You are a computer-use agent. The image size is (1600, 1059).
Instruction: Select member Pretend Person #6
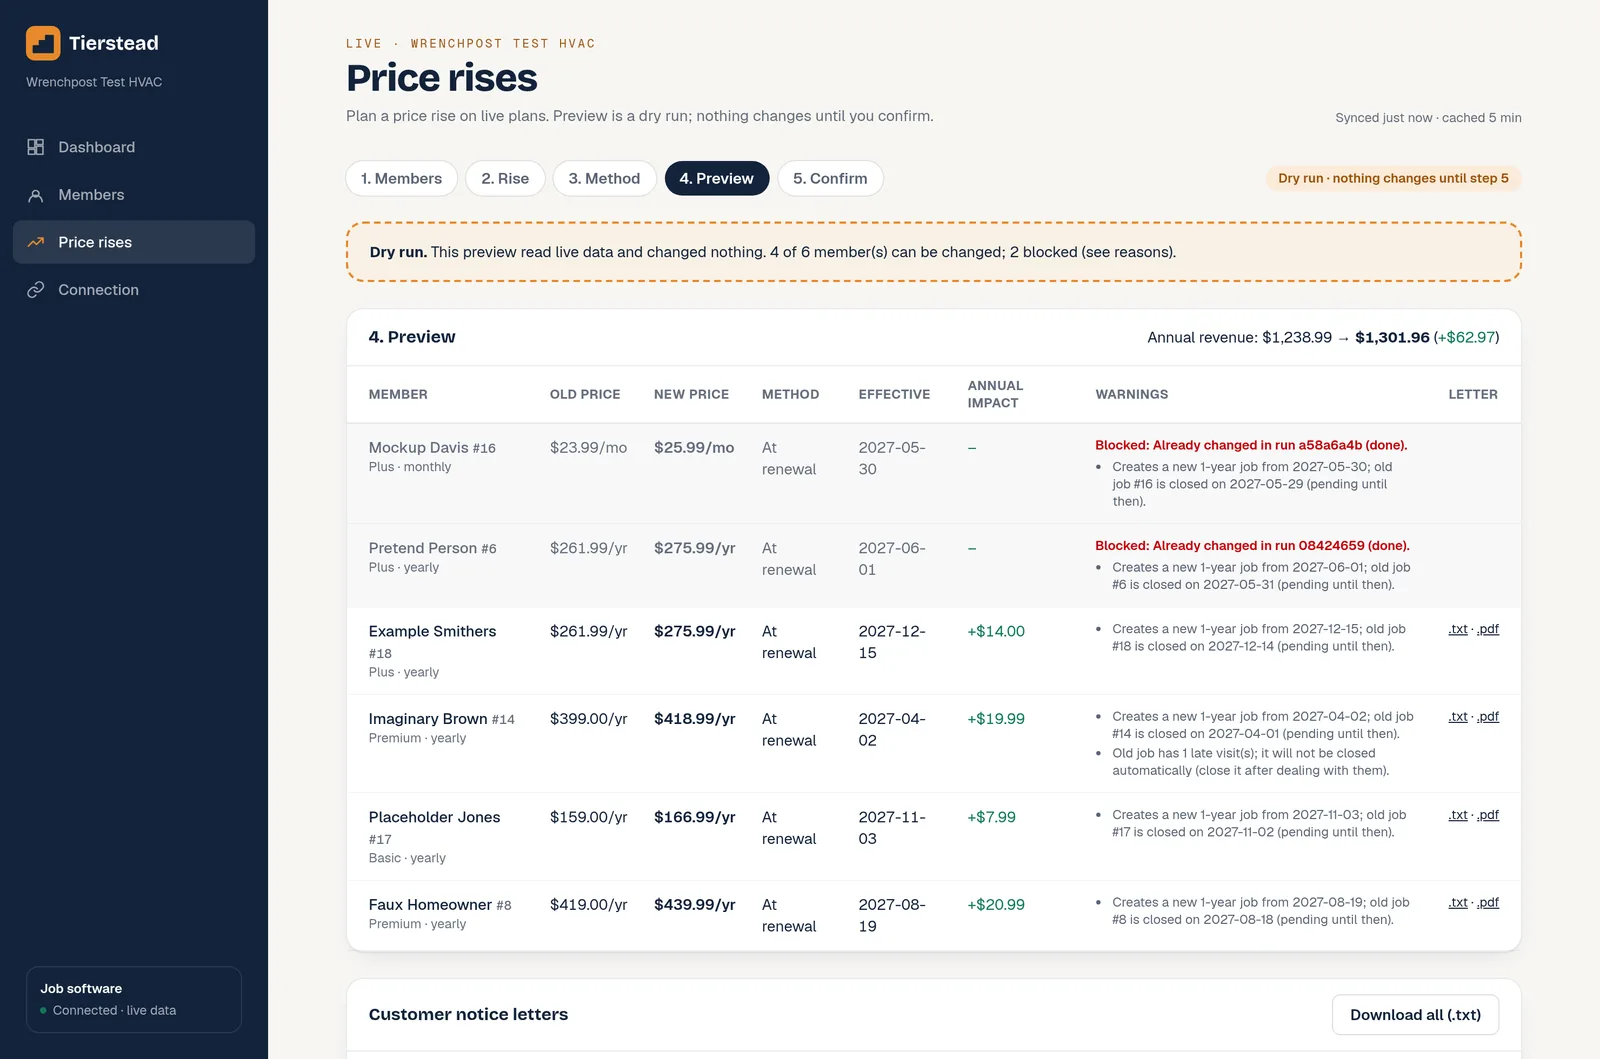[432, 548]
